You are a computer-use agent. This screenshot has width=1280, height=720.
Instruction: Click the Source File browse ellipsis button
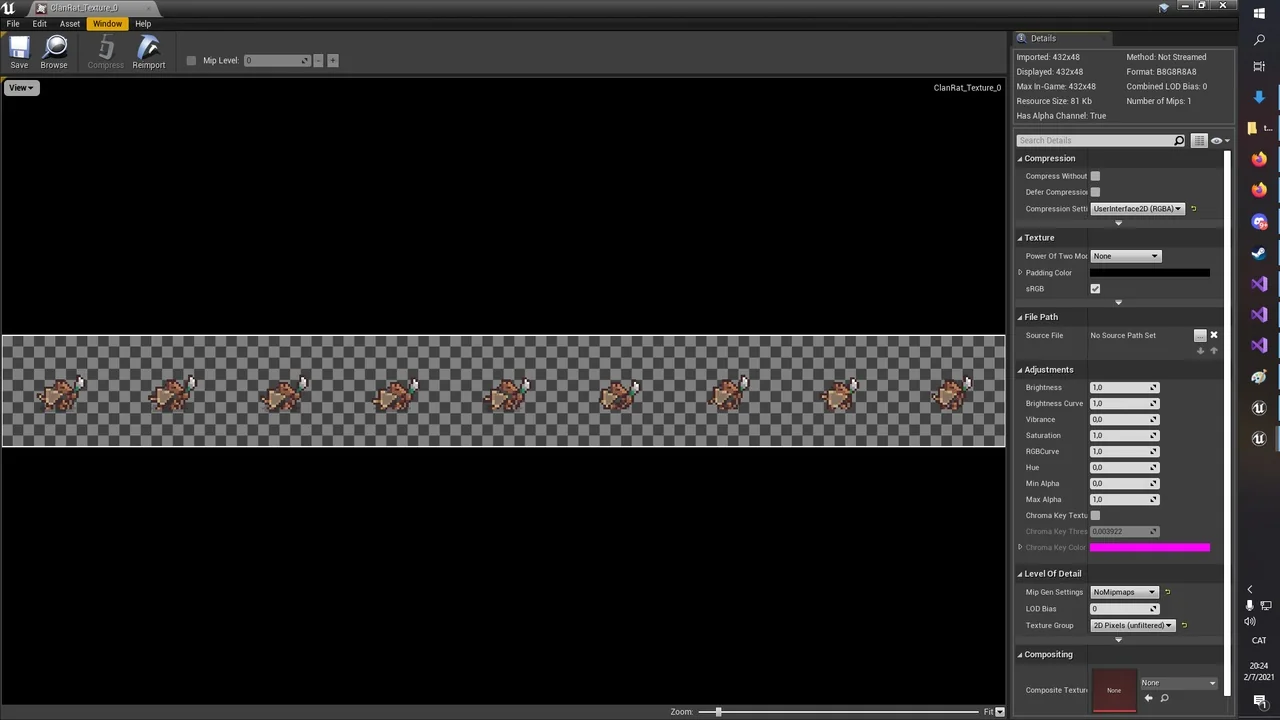1200,336
